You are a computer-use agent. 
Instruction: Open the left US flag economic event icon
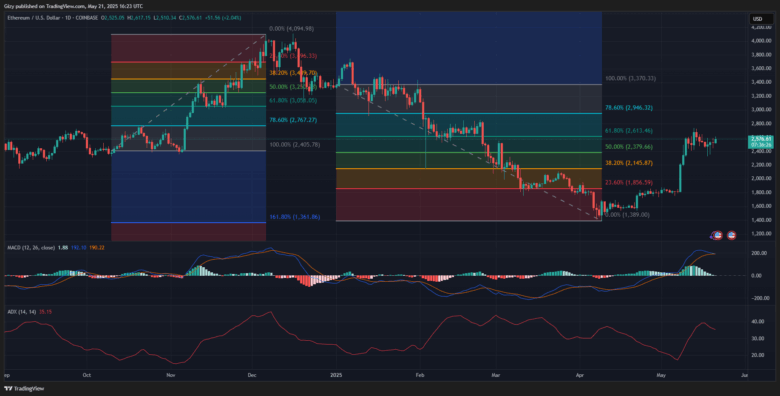(x=718, y=234)
